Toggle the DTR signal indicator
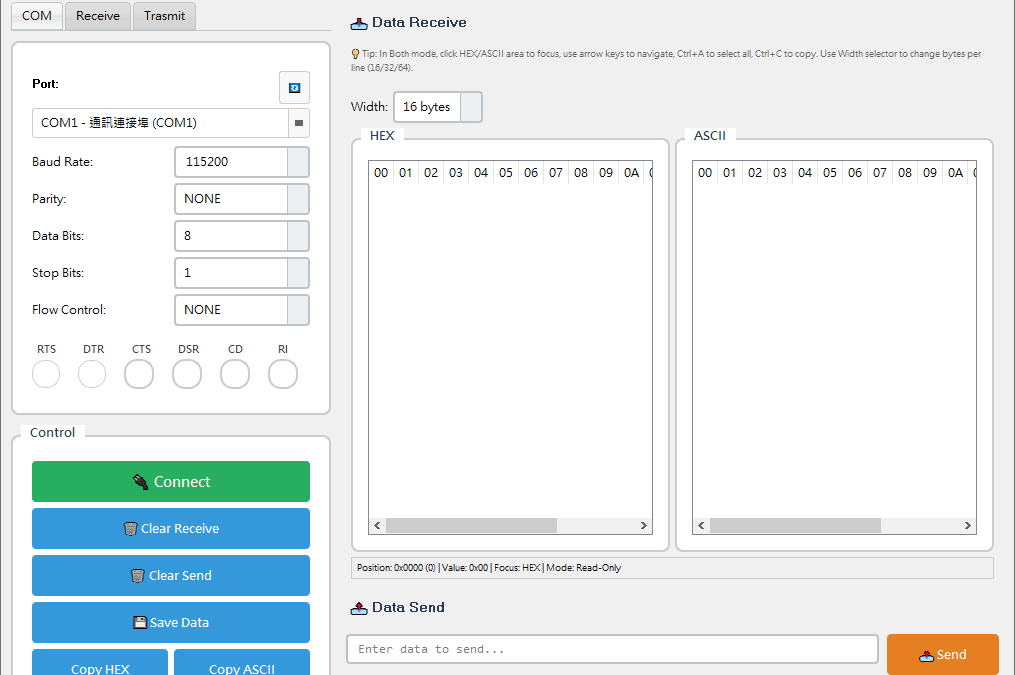The image size is (1015, 675). (x=92, y=374)
